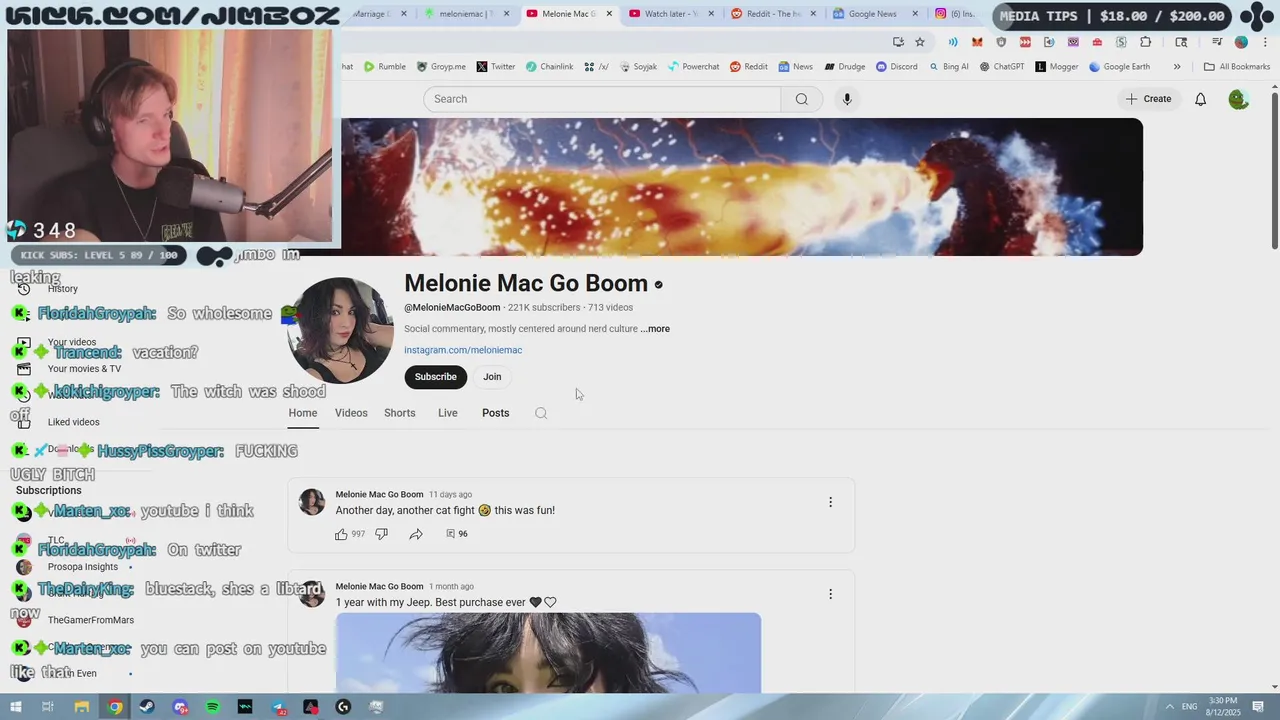Image resolution: width=1280 pixels, height=720 pixels.
Task: Switch to the Reddit browser tab
Action: click(x=775, y=14)
